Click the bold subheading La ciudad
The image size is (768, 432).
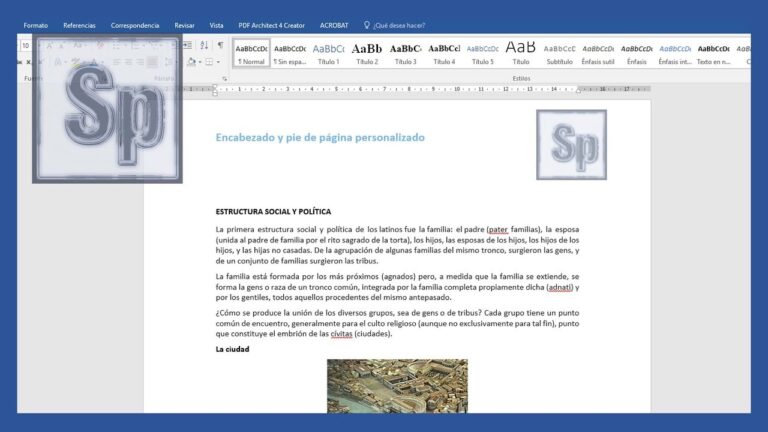[233, 349]
